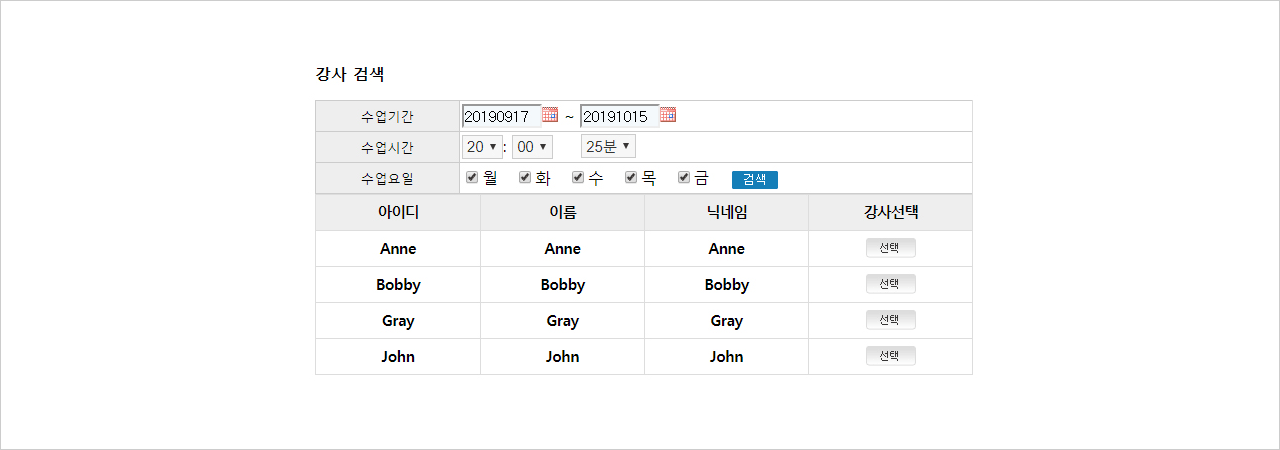Click the 닉네임 column header
This screenshot has height=450, width=1280.
[x=726, y=212]
